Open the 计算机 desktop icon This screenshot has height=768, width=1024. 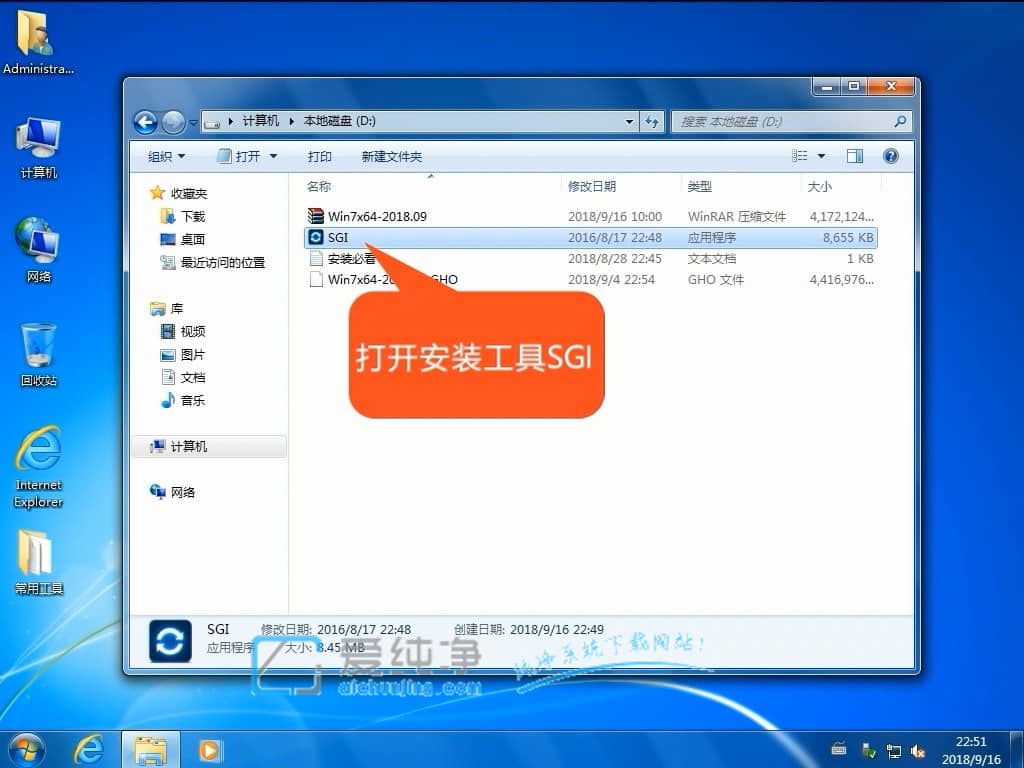37,141
